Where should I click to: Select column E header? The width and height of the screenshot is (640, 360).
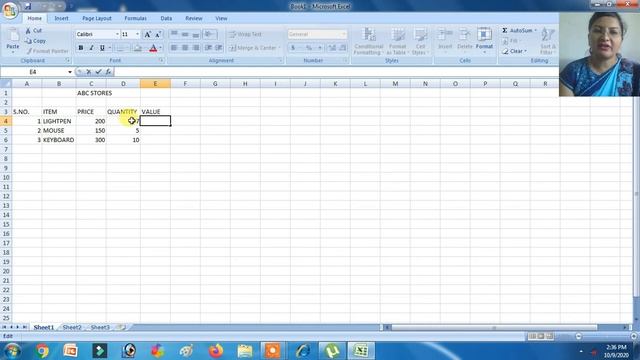155,84
